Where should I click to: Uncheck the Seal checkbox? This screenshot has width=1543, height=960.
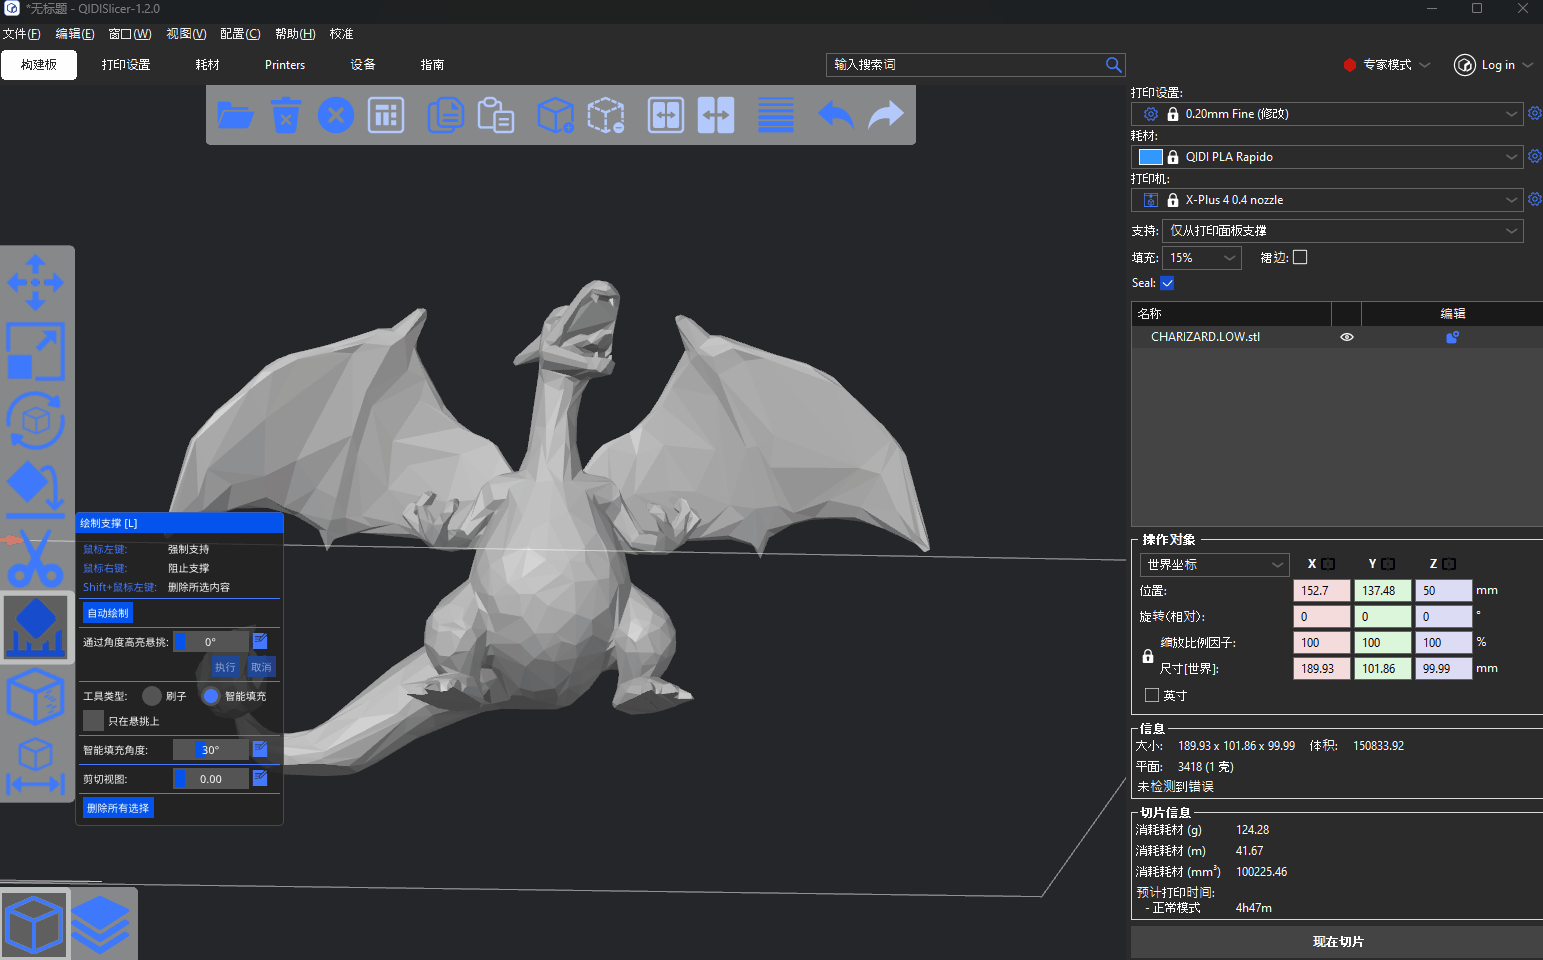coord(1167,283)
